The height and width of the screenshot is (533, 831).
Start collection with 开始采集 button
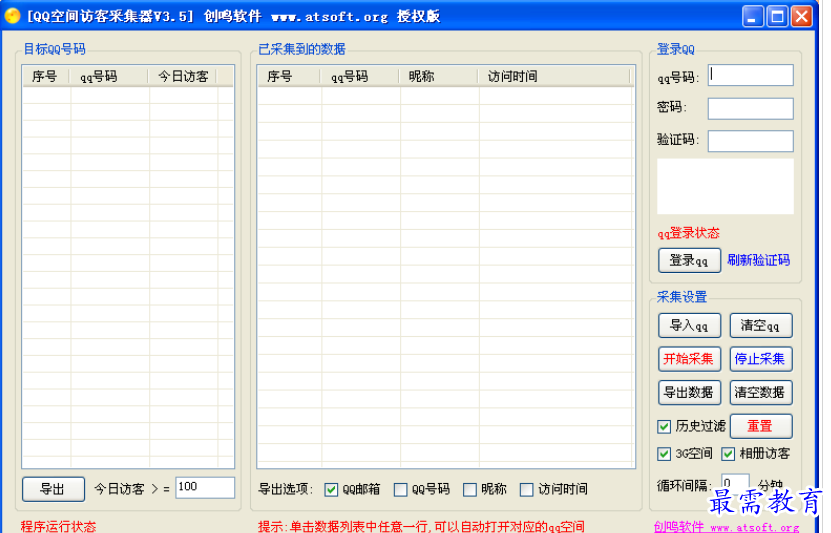pos(689,359)
